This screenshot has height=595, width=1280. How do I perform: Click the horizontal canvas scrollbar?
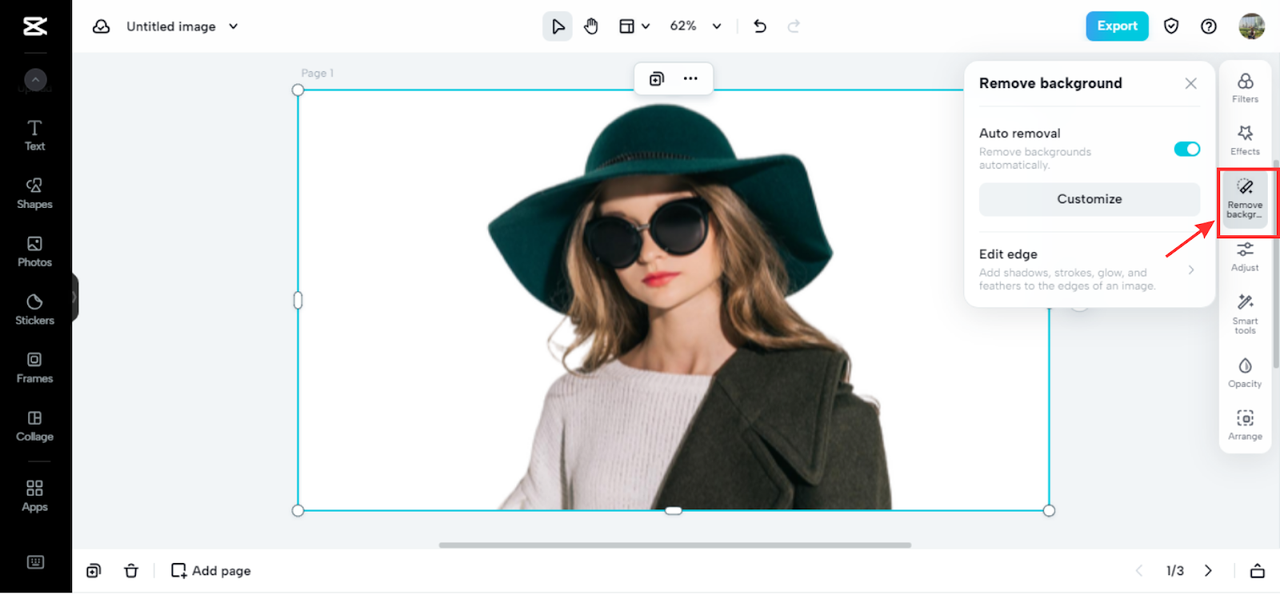click(x=675, y=545)
